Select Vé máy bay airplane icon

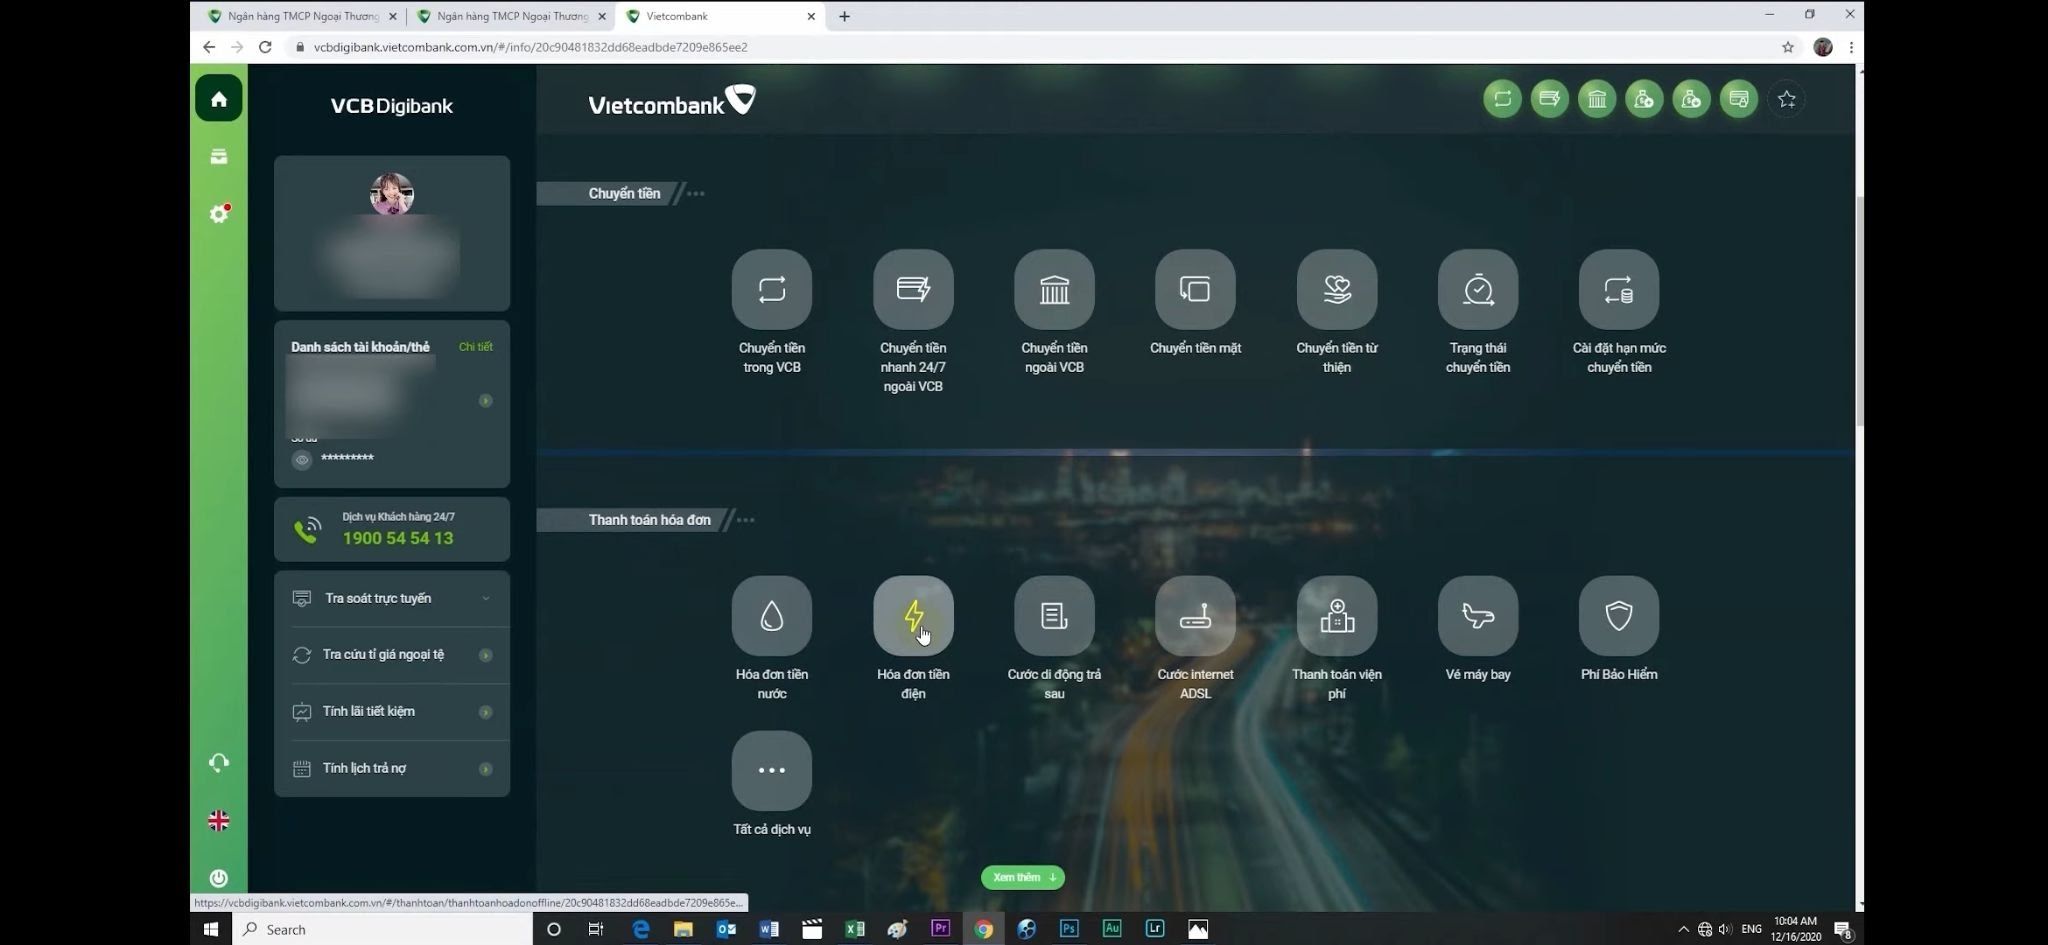[x=1477, y=616]
